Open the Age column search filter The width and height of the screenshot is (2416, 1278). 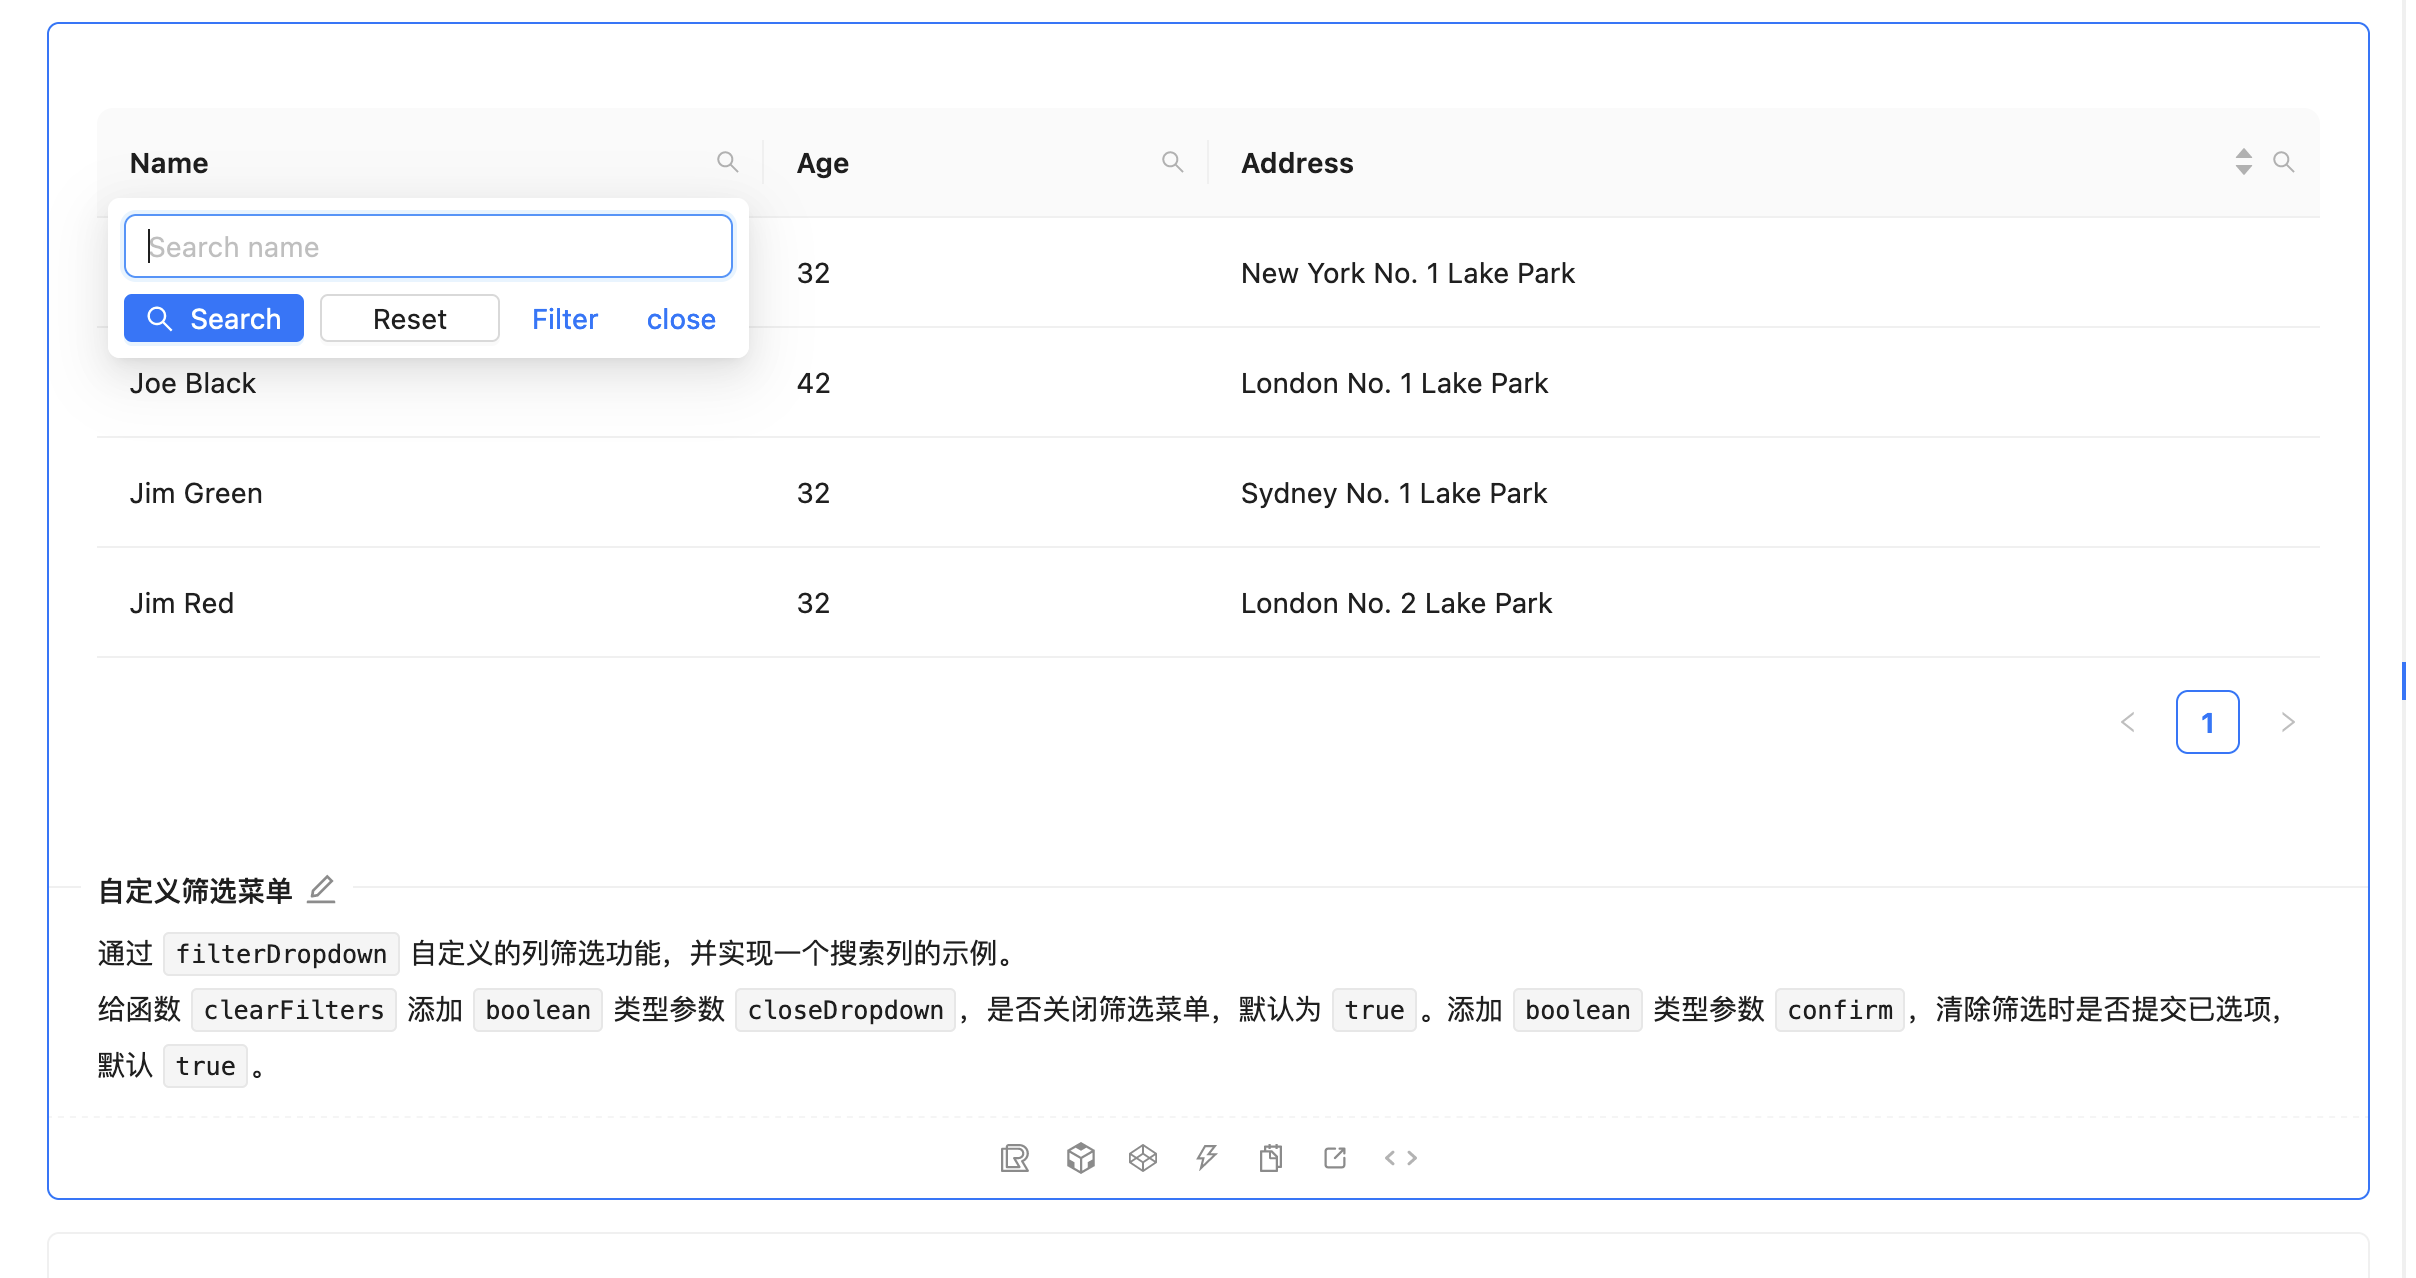[x=1173, y=161]
